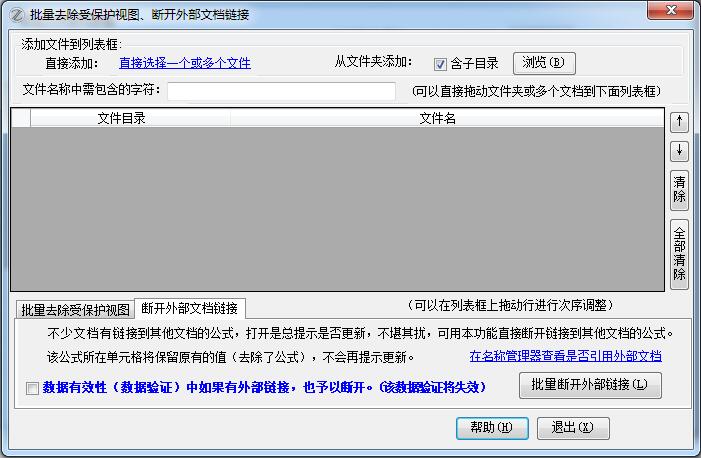The image size is (701, 458).
Task: Focus the filename characters filter text field
Action: (x=282, y=91)
